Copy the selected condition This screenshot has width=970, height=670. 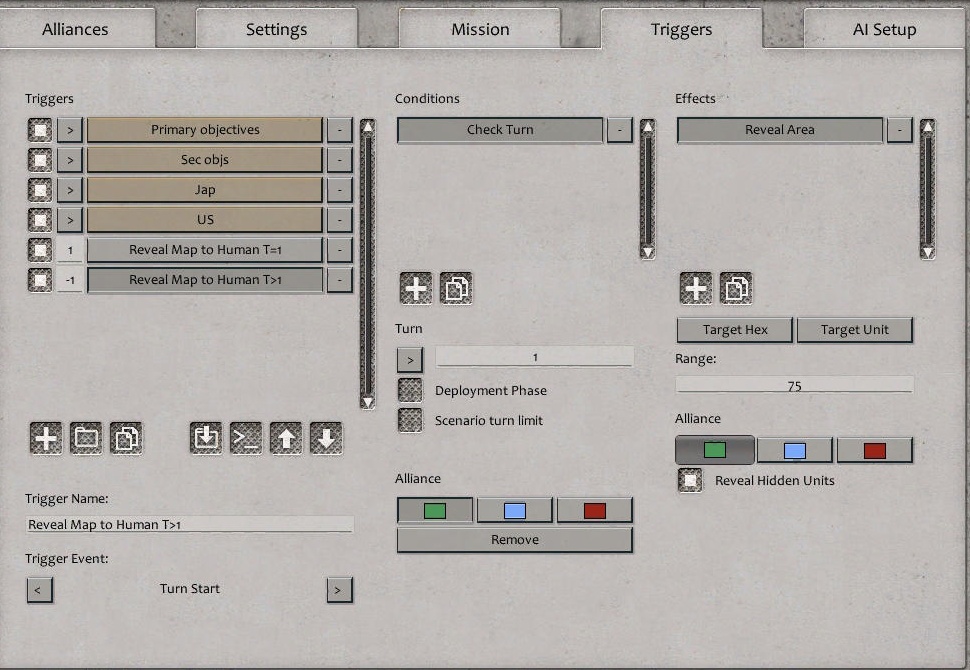point(456,288)
